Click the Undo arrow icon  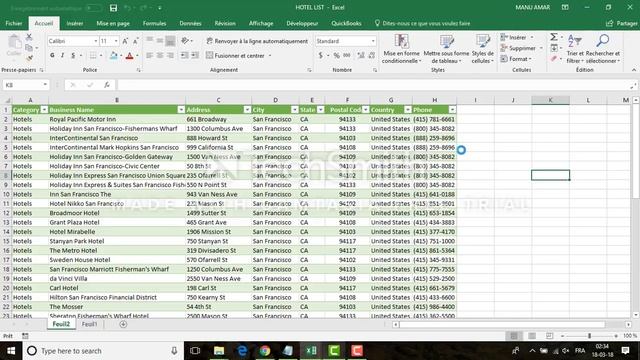(x=128, y=8)
